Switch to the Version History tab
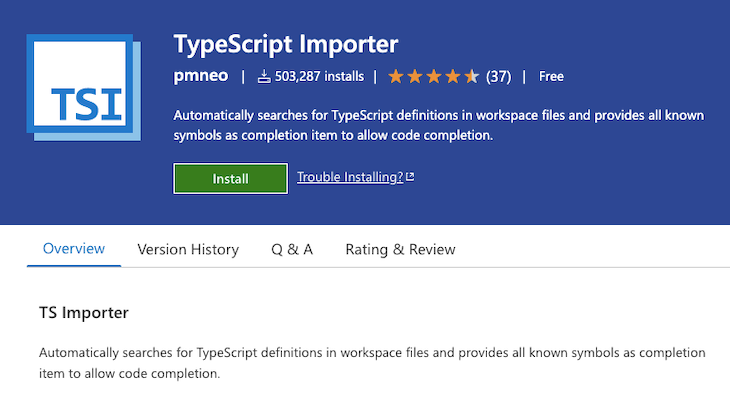730x395 pixels. [188, 249]
